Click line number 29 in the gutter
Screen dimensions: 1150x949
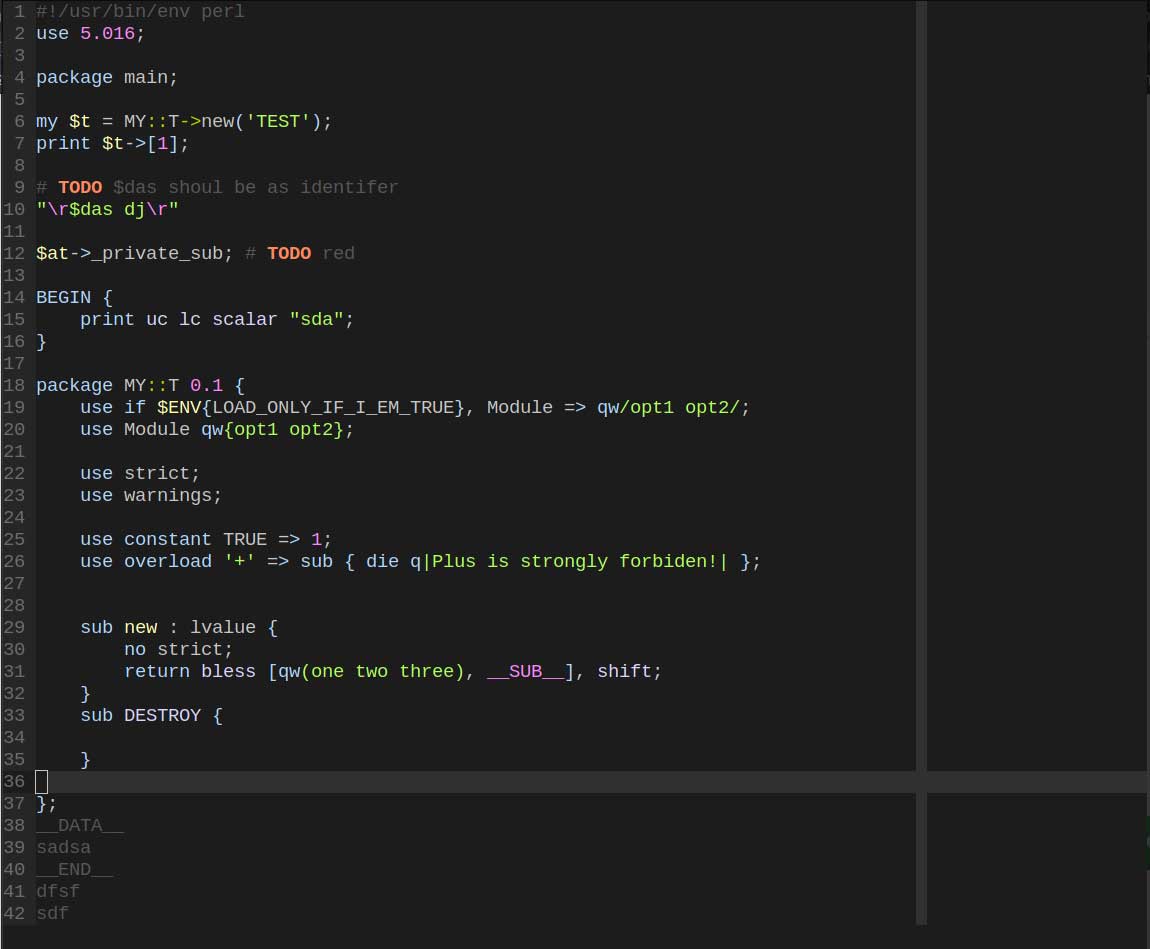click(14, 628)
